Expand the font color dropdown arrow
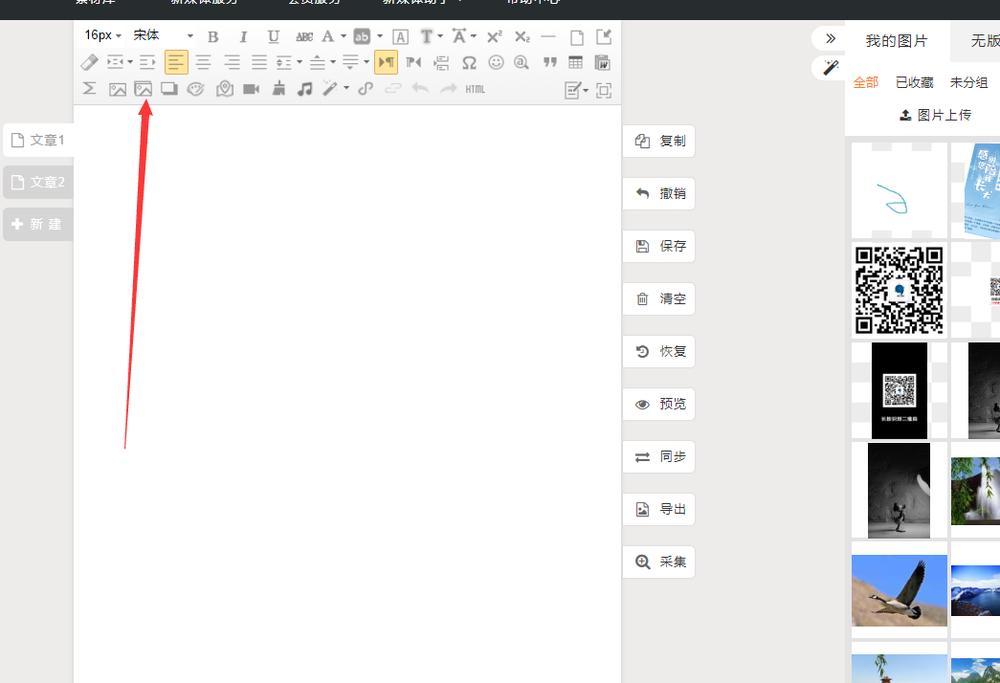 343,37
